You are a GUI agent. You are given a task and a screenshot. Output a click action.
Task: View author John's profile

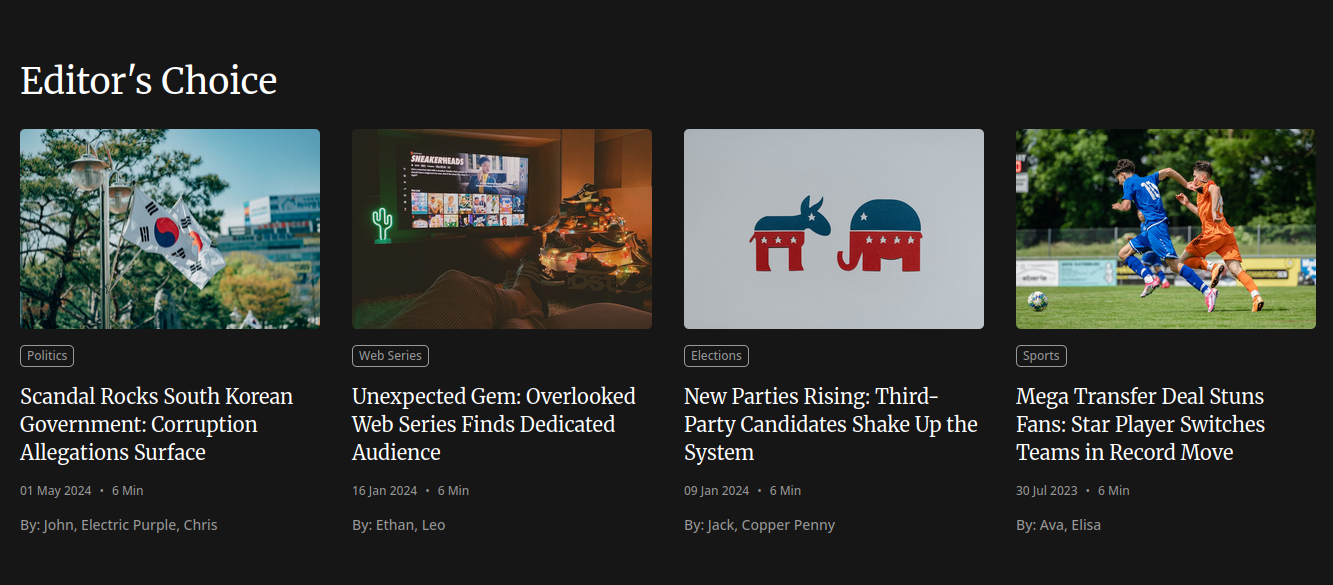tap(58, 525)
